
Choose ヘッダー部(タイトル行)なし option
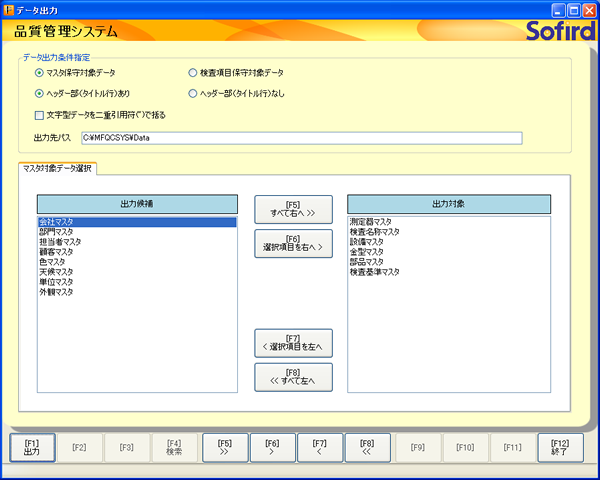pyautogui.click(x=193, y=93)
